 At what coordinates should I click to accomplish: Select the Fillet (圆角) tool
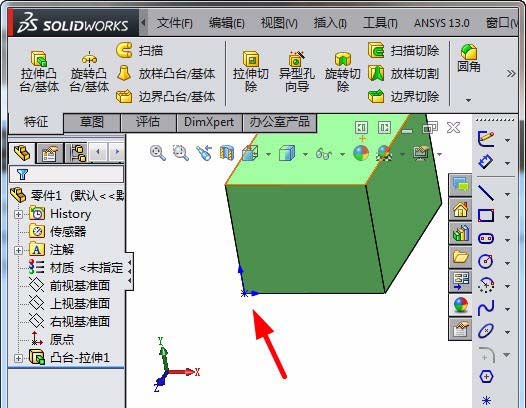469,58
